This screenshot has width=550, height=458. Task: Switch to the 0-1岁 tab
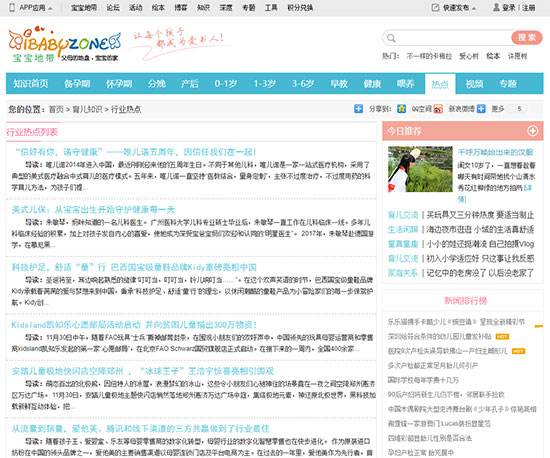tap(226, 83)
